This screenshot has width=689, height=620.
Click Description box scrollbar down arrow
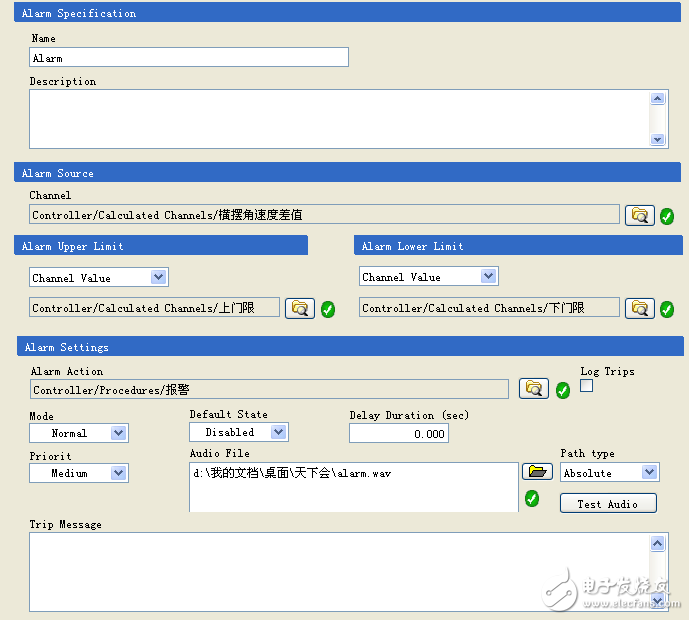(657, 140)
